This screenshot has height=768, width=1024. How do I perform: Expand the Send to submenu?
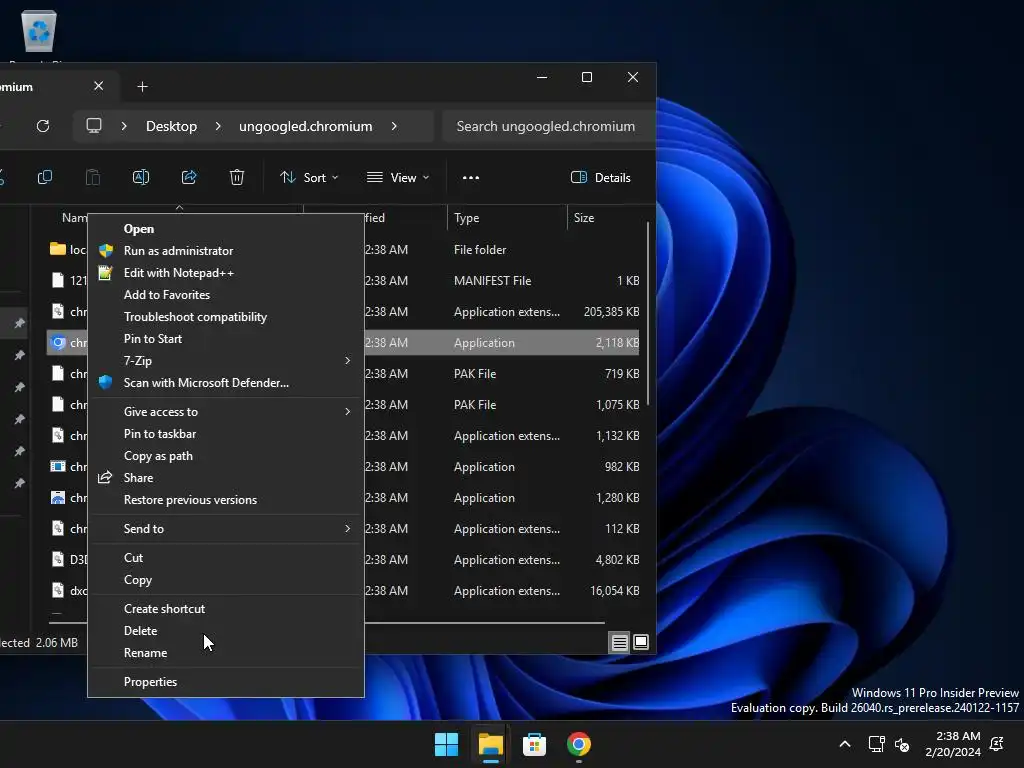pos(226,529)
